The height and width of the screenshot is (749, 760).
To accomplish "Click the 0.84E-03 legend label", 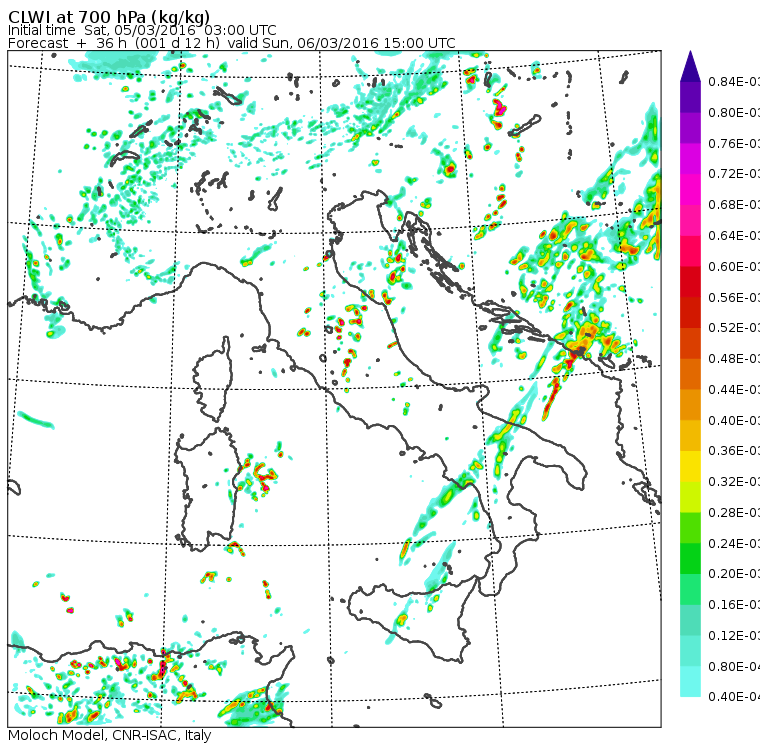I will [734, 81].
